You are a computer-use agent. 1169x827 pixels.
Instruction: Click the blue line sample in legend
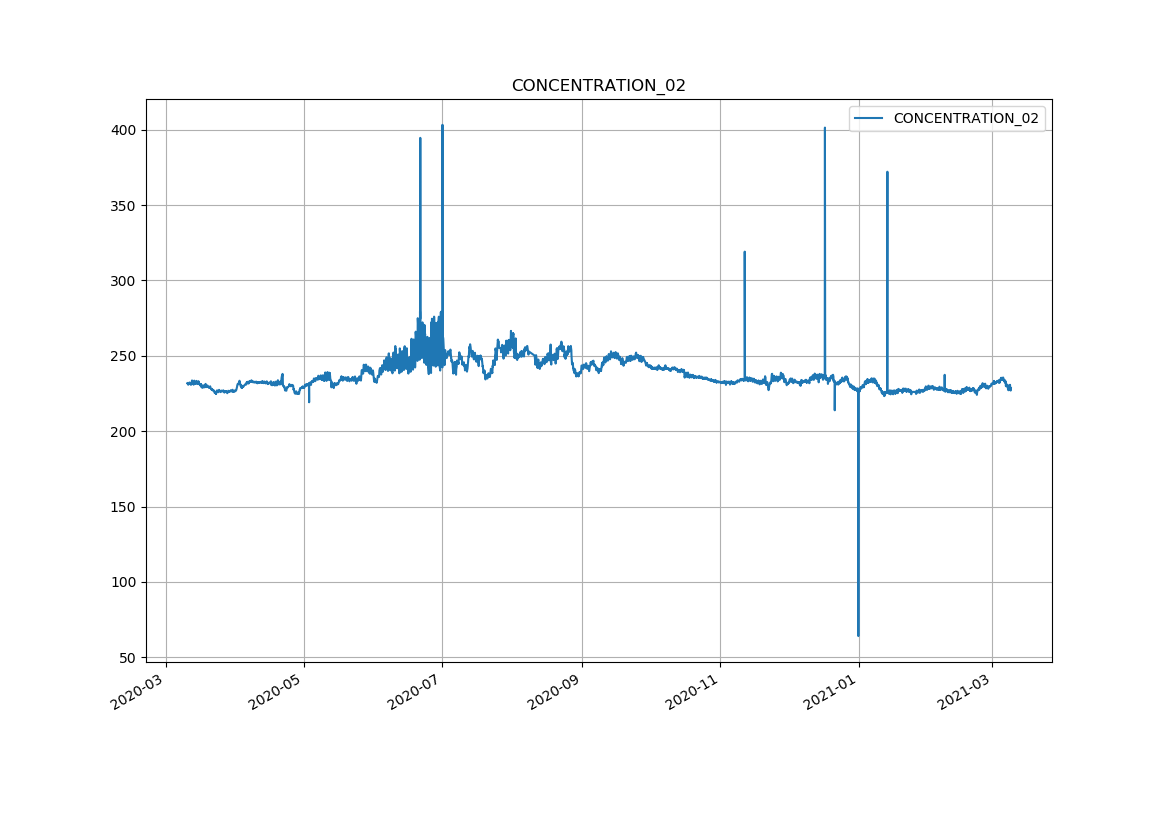[870, 118]
